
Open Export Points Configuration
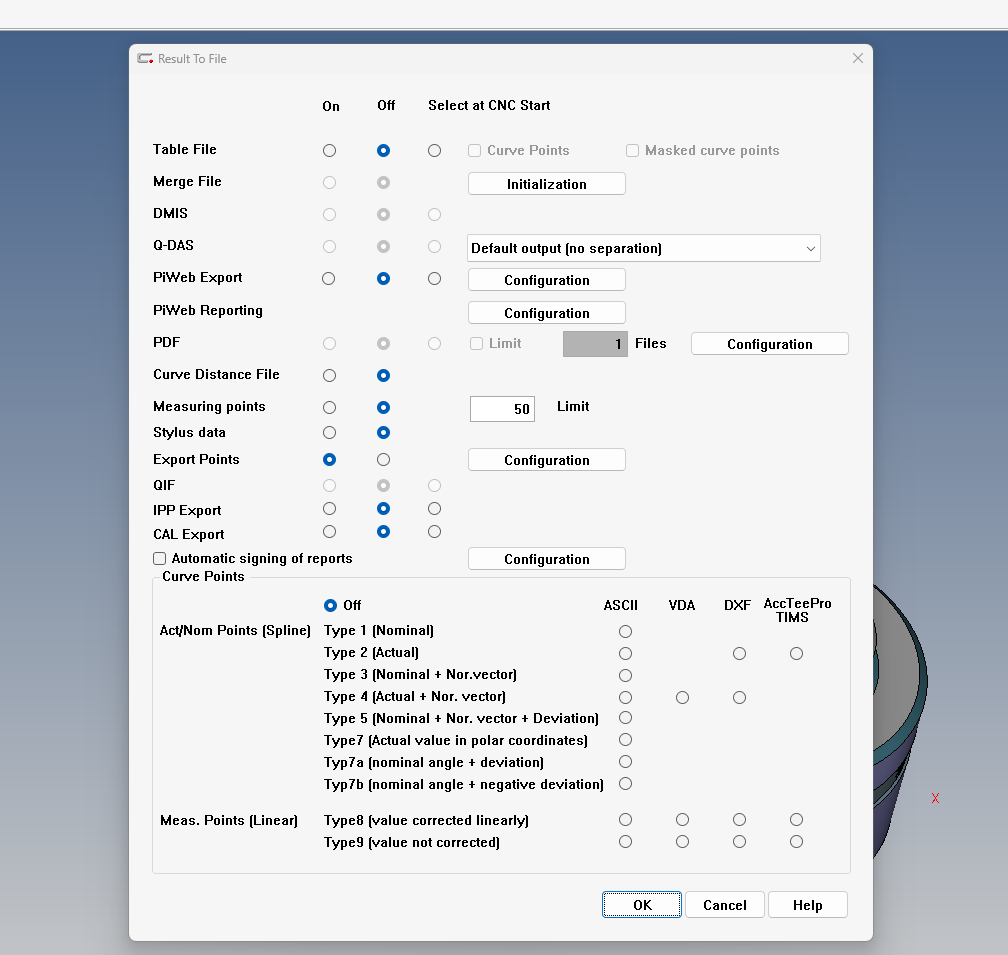[546, 460]
